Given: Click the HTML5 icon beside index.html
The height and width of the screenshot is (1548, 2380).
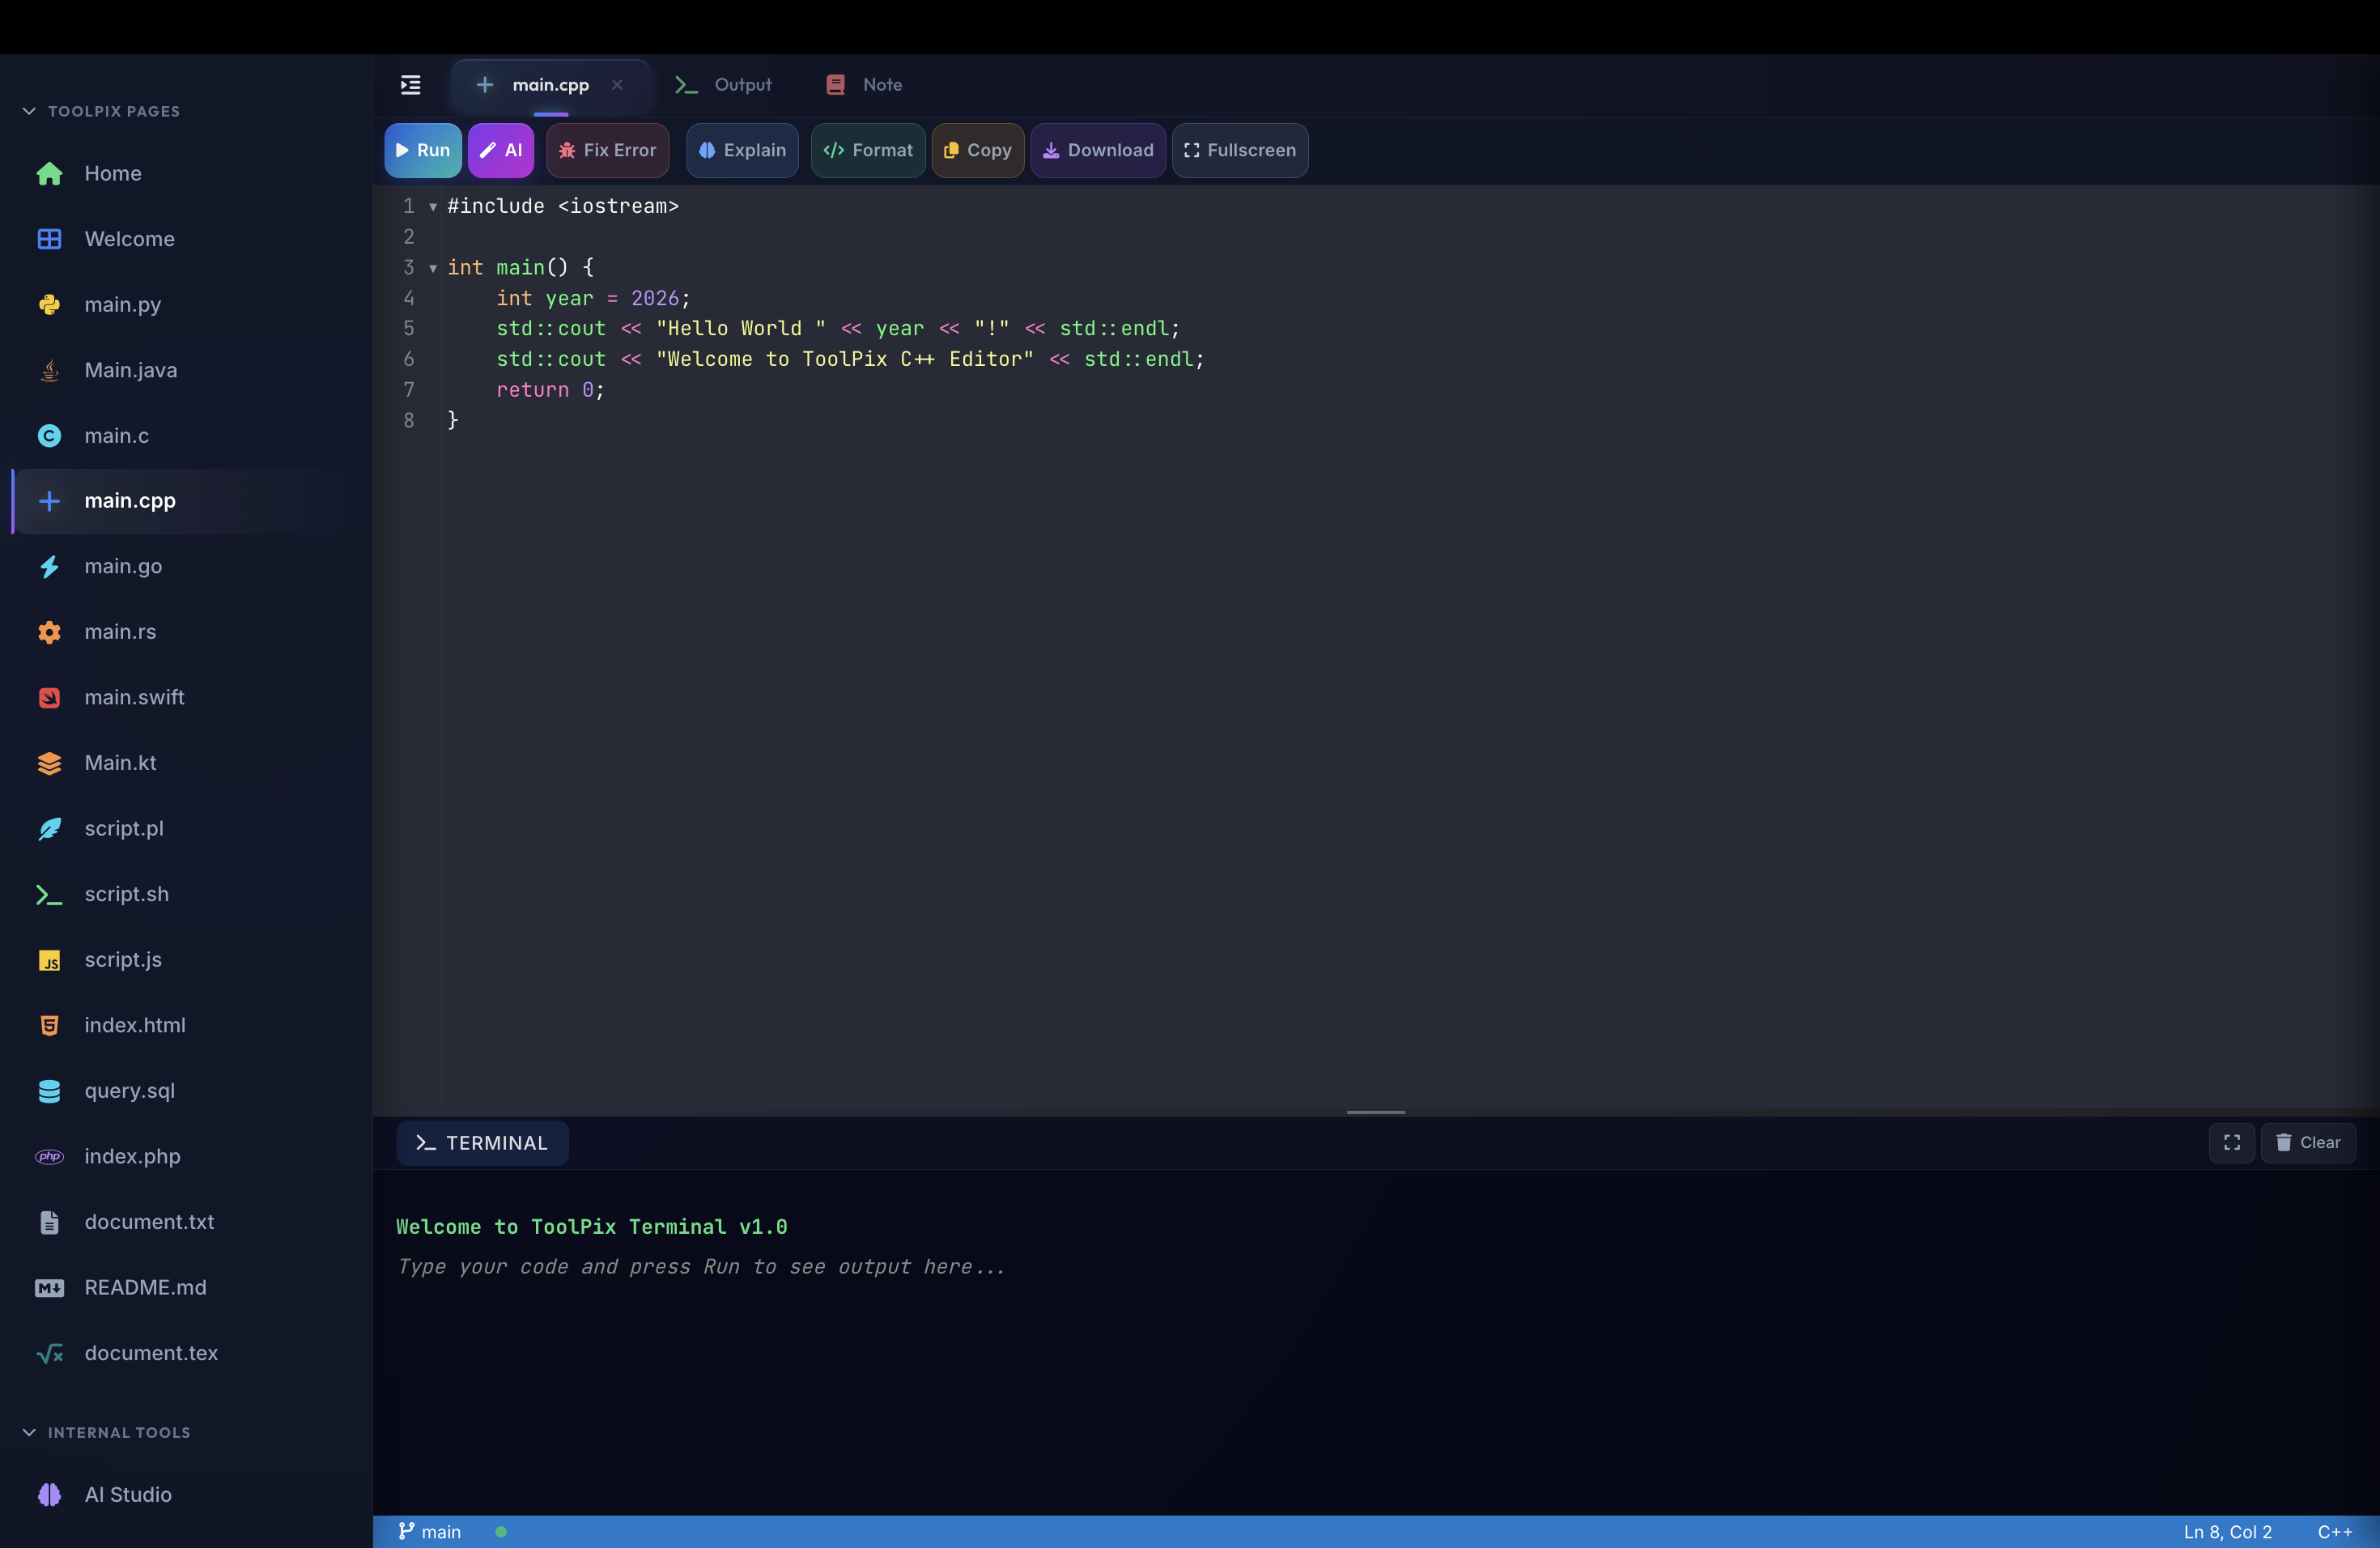Looking at the screenshot, I should [49, 1026].
